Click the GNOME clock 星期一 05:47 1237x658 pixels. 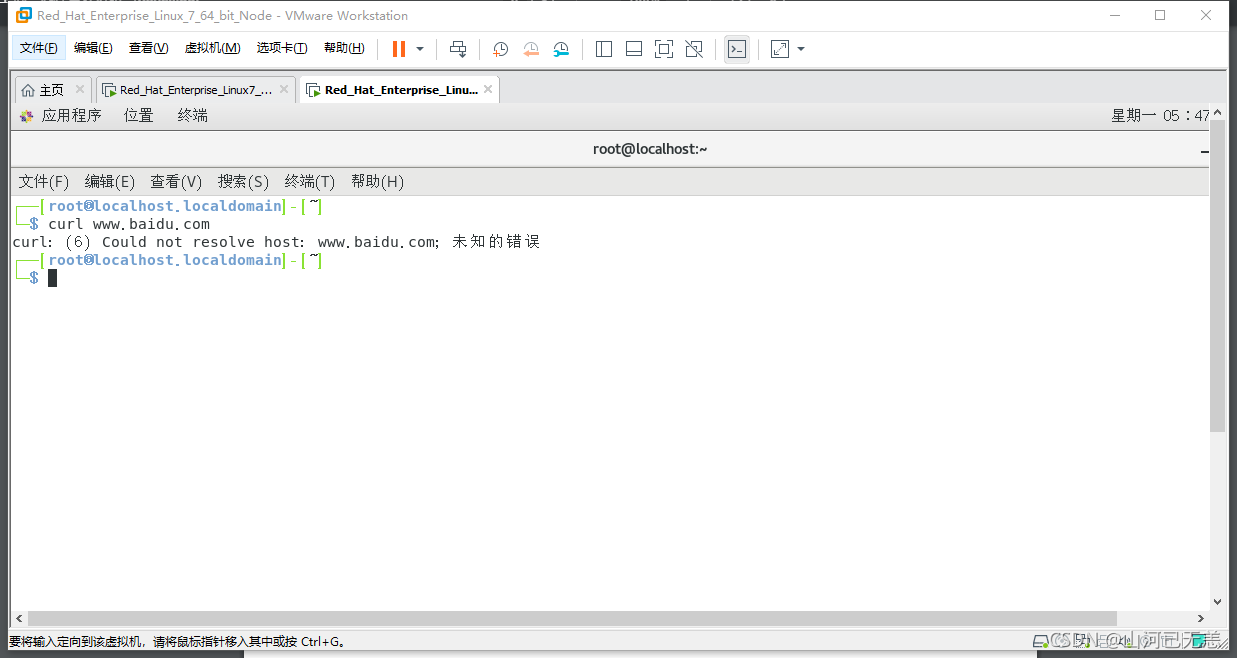[1160, 116]
